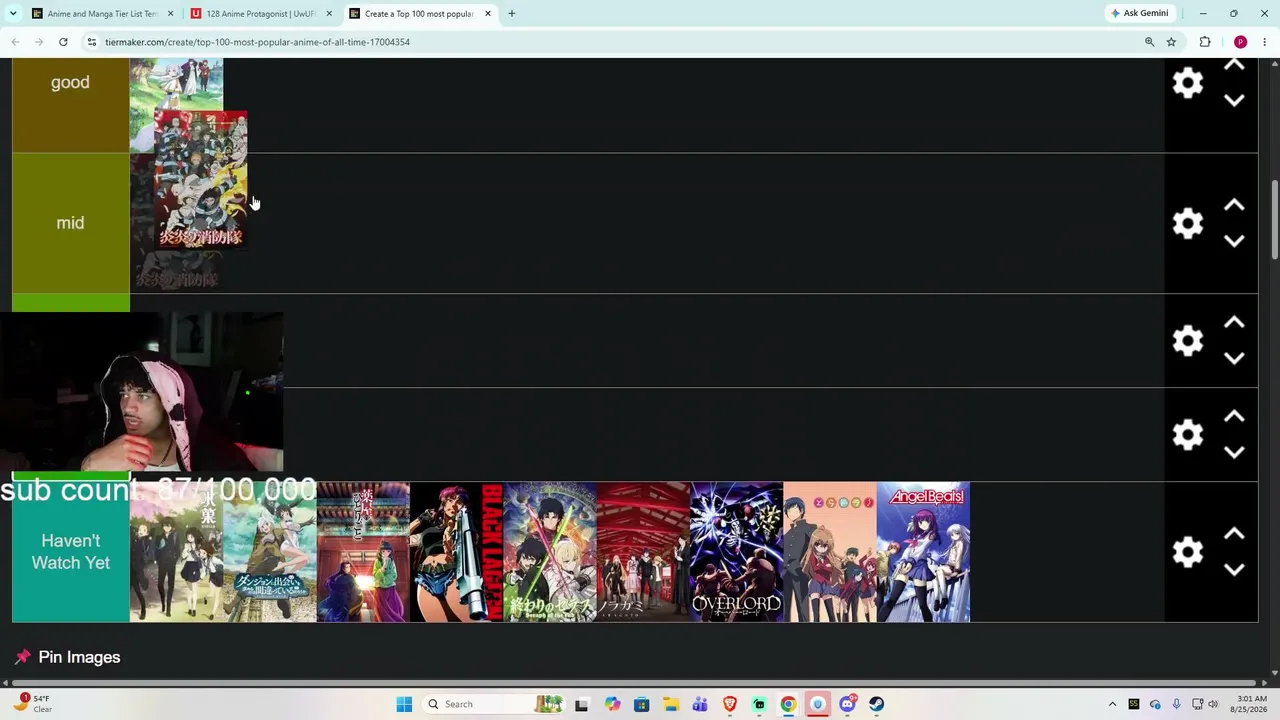Viewport: 1280px width, 720px height.
Task: Click the mid tier label
Action: click(x=70, y=223)
